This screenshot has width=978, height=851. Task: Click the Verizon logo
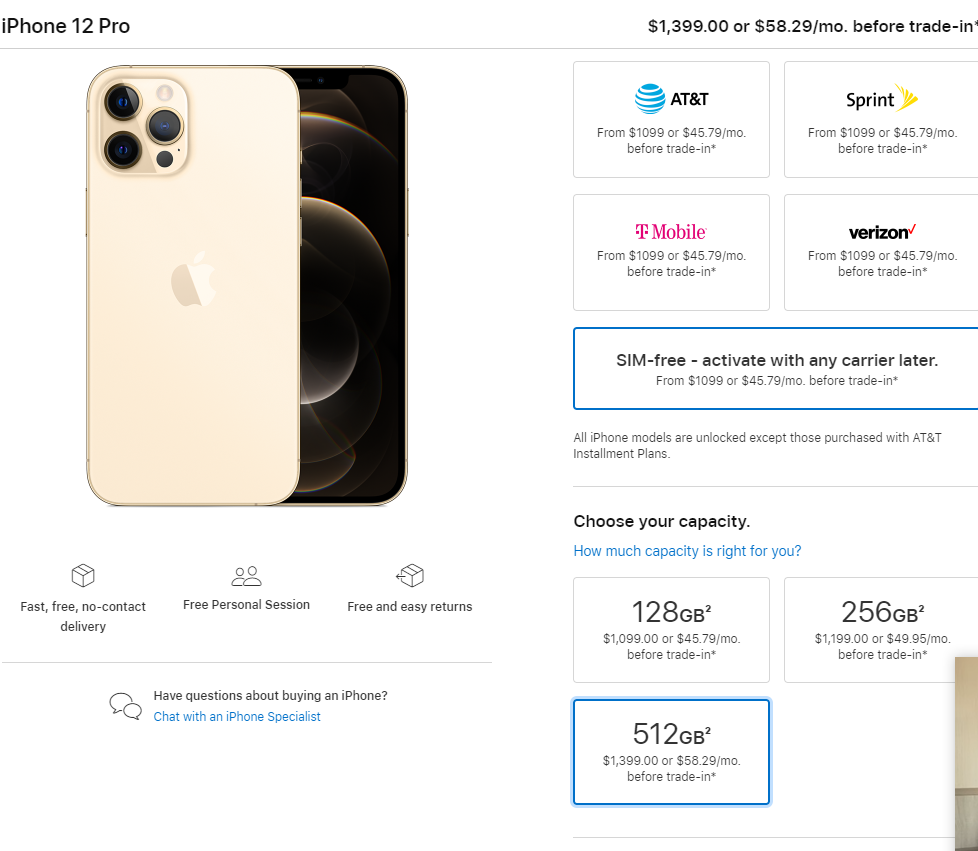tap(882, 232)
